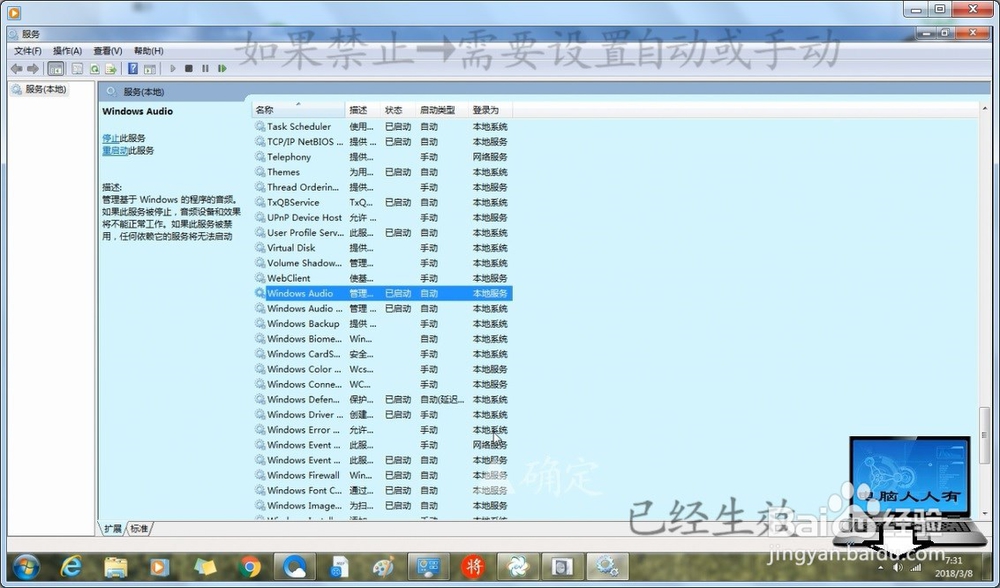This screenshot has height=588, width=1000.
Task: Click the Start Service play icon
Action: coord(172,68)
